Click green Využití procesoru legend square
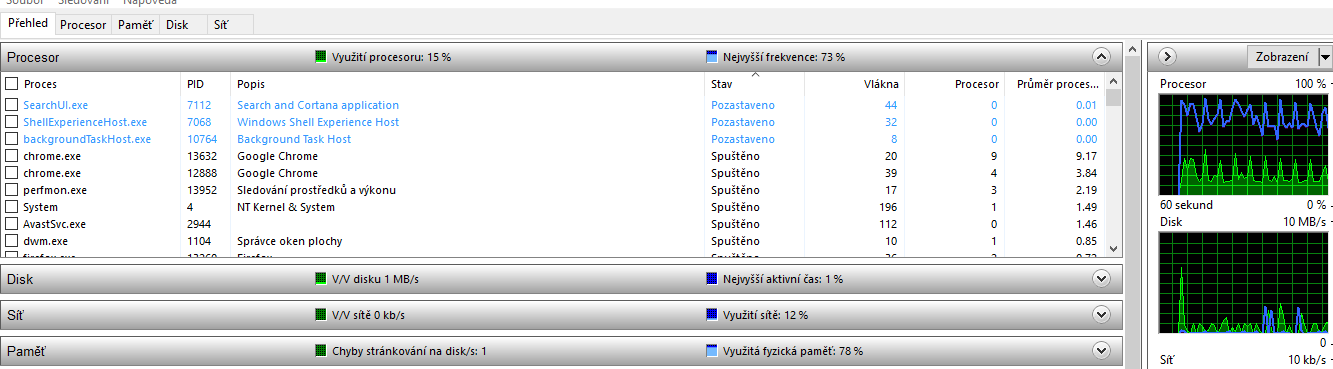 [x=321, y=57]
